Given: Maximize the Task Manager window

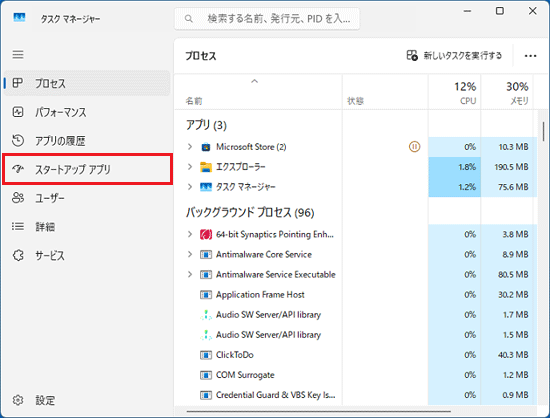Looking at the screenshot, I should point(499,11).
